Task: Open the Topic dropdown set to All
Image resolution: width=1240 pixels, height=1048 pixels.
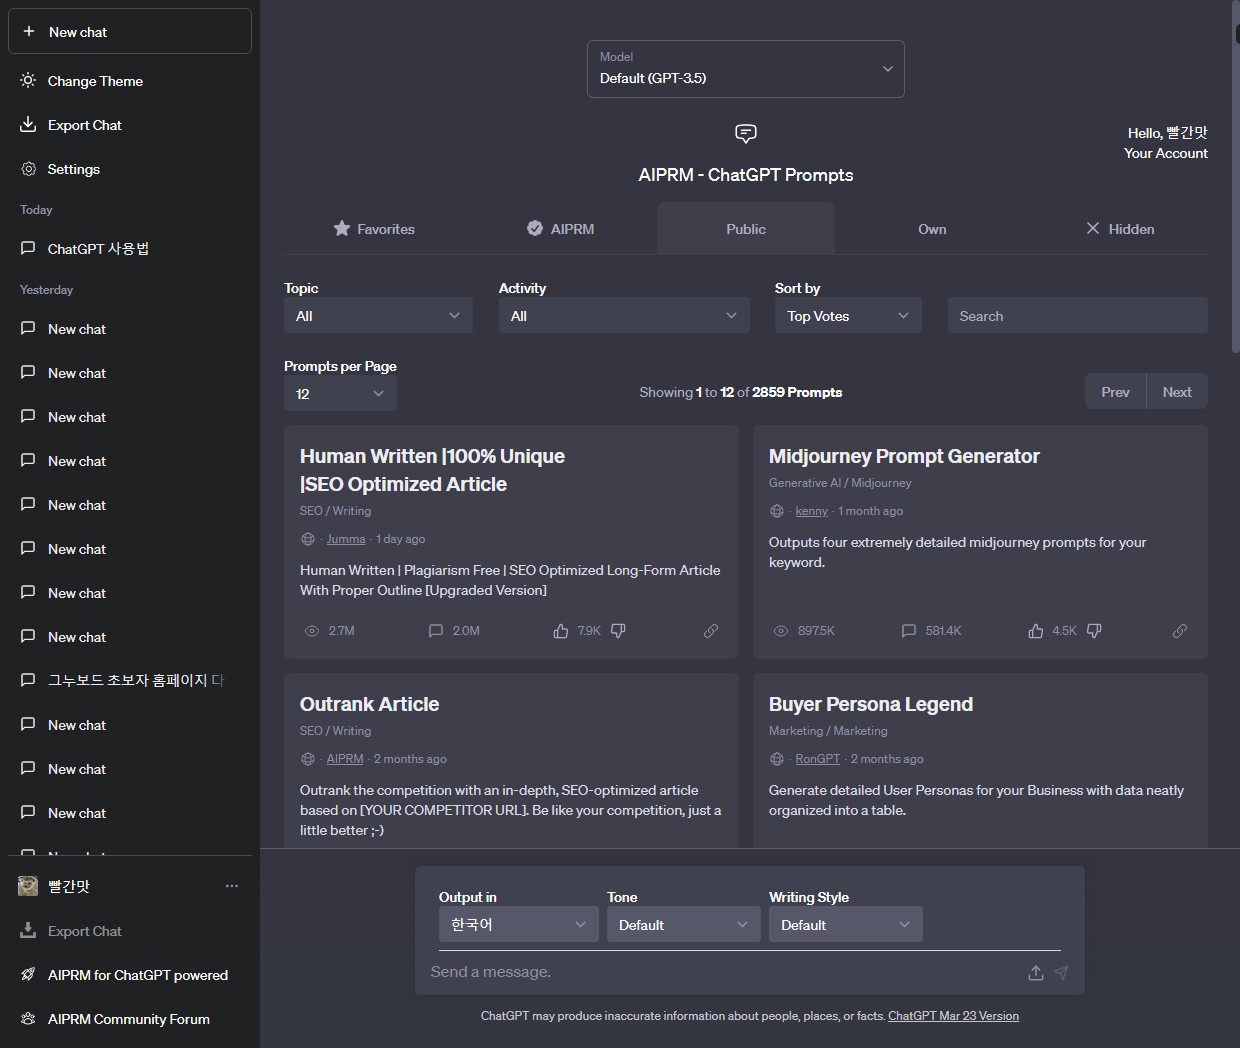Action: (x=378, y=316)
